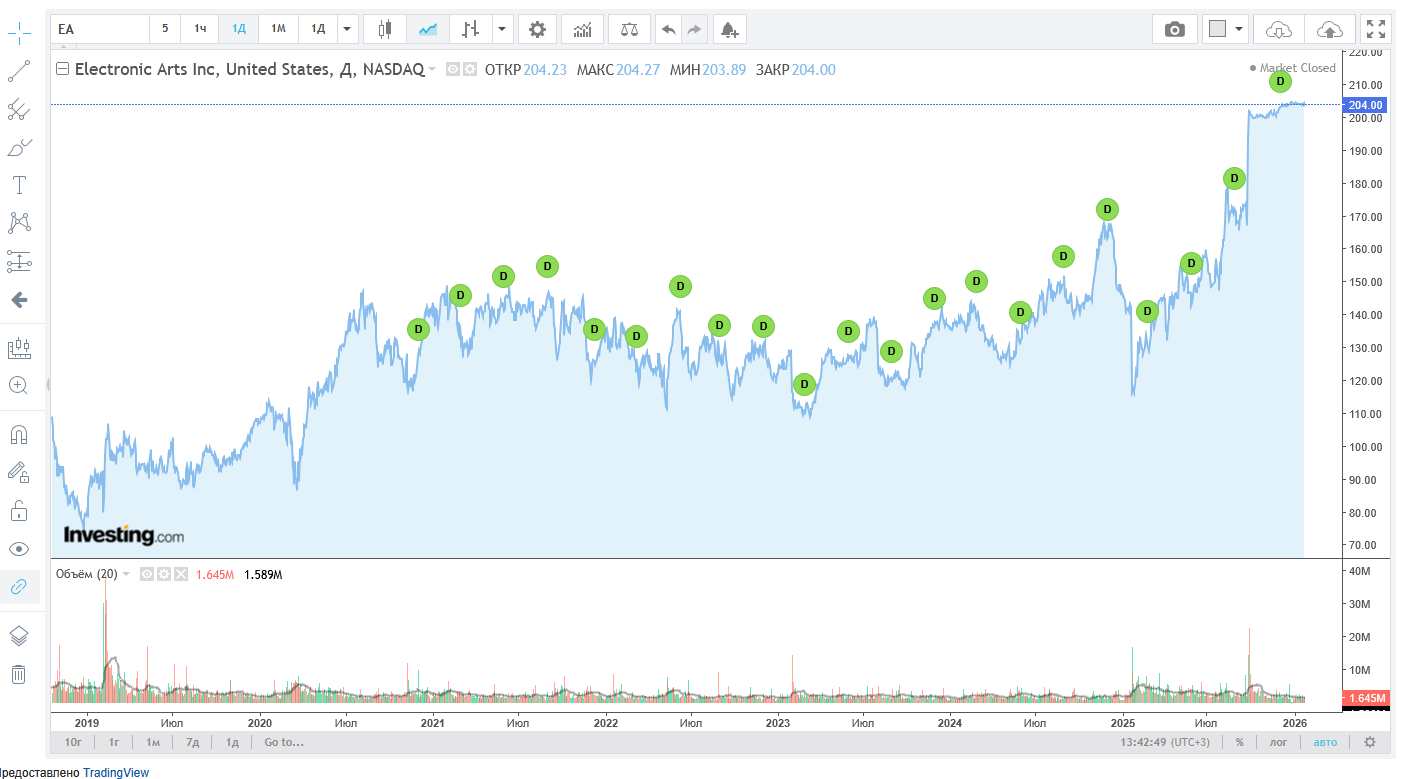Open the compare symbols scales icon
Screen dimensions: 1402x779
point(629,29)
